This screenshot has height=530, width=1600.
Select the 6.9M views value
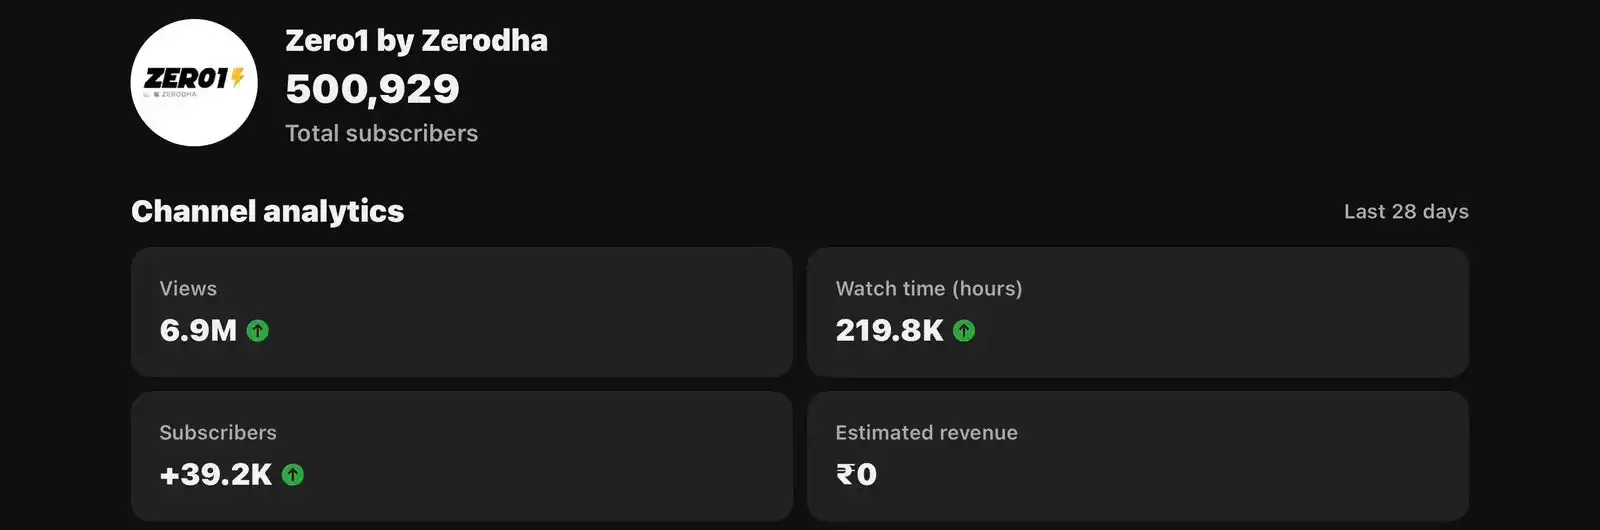(x=198, y=331)
